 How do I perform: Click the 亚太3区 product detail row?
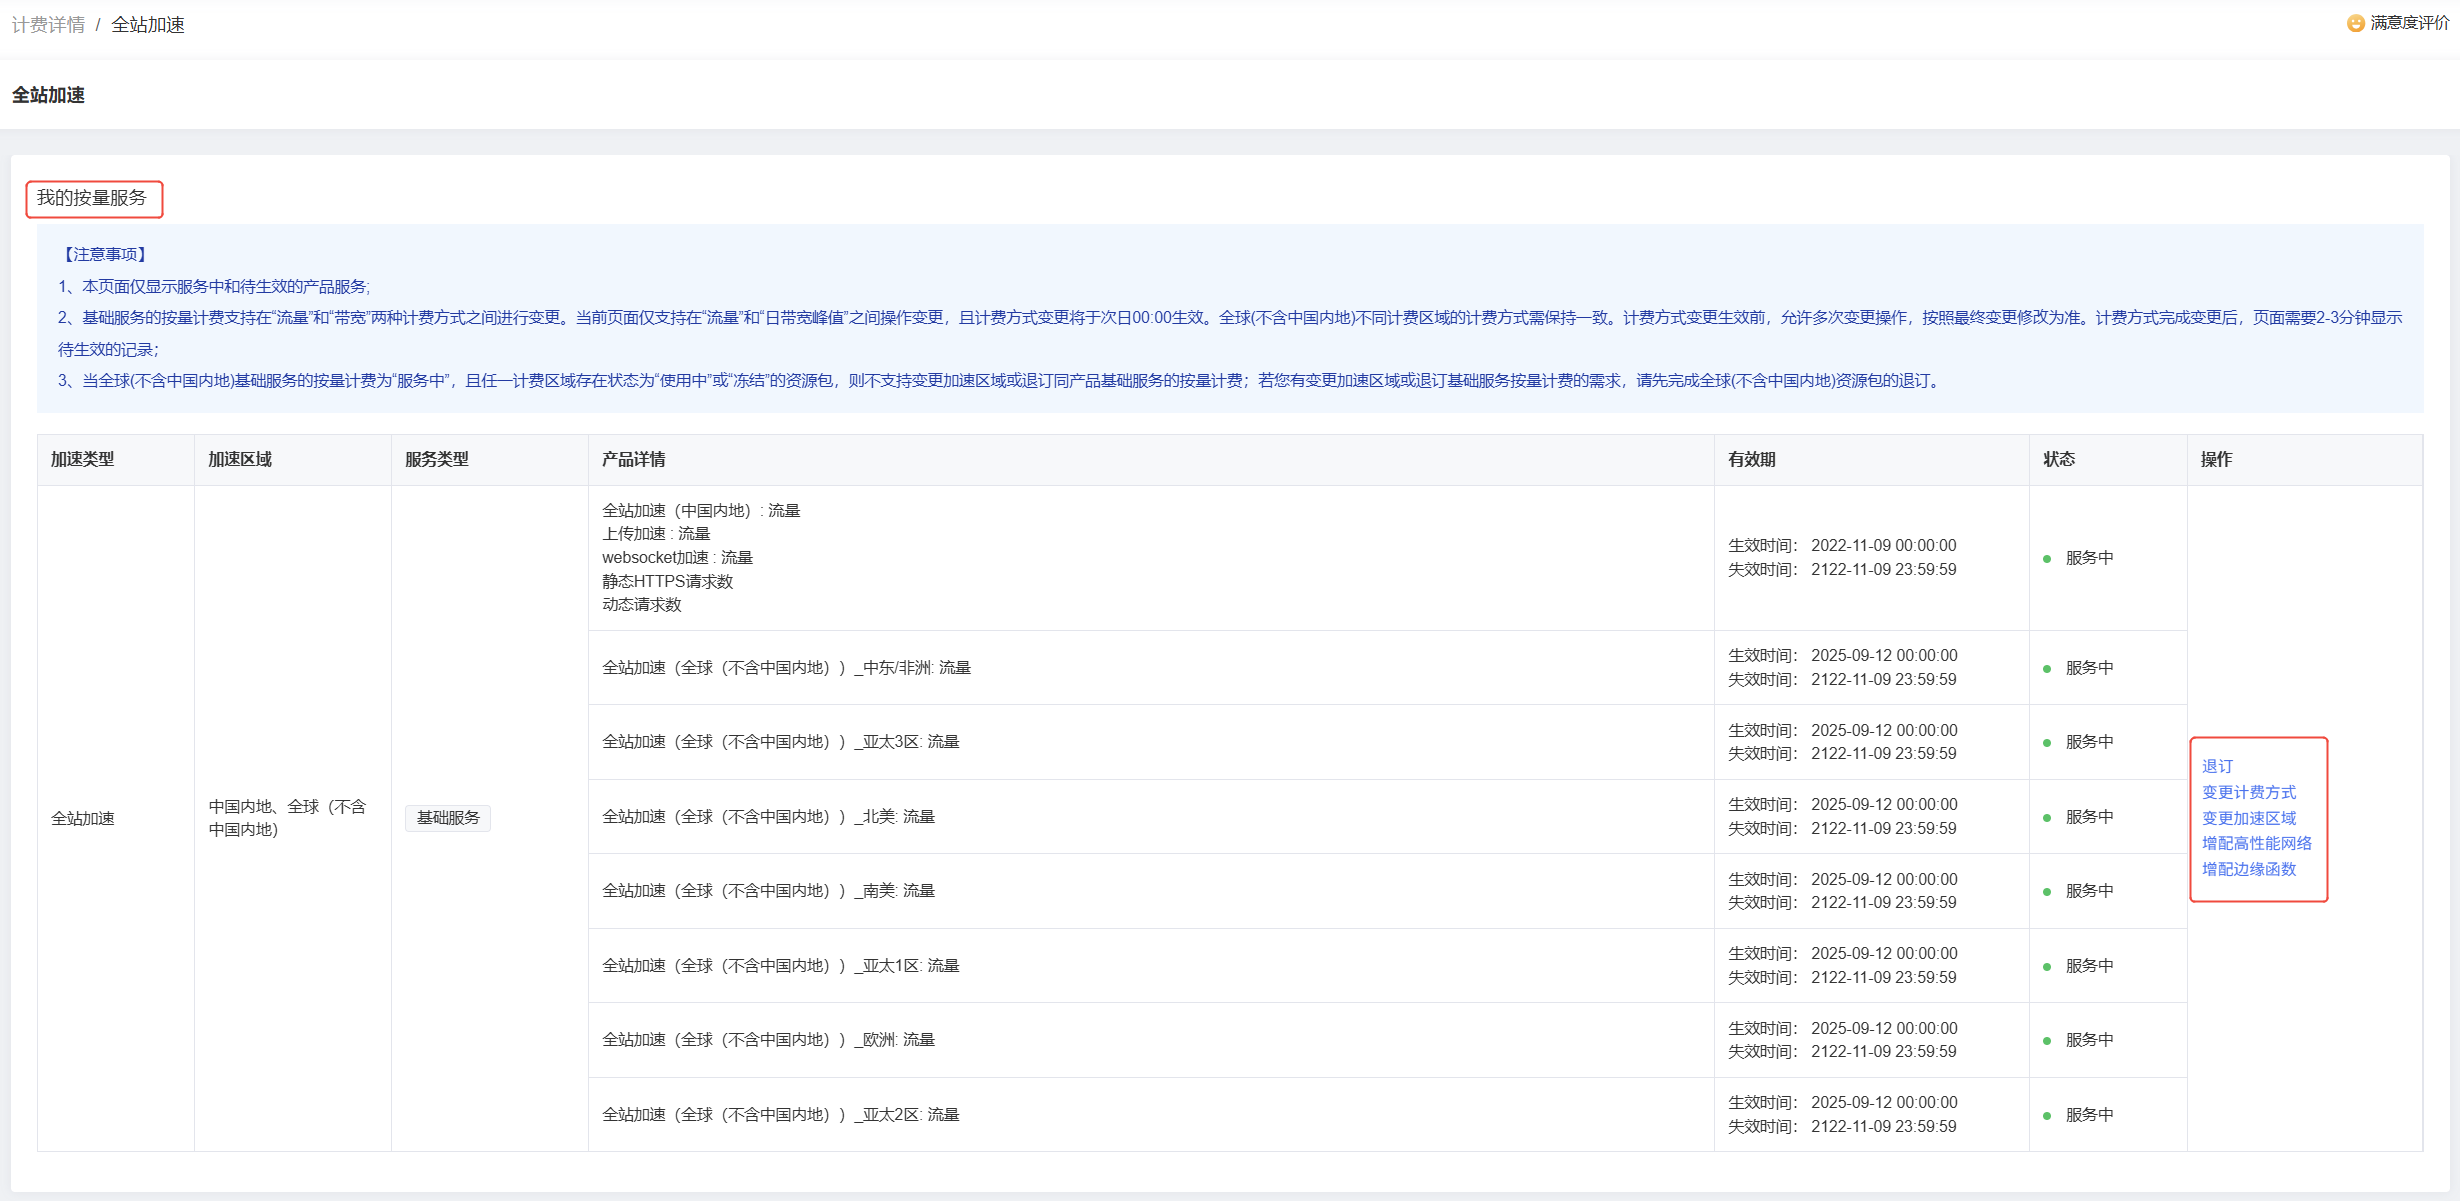point(780,742)
